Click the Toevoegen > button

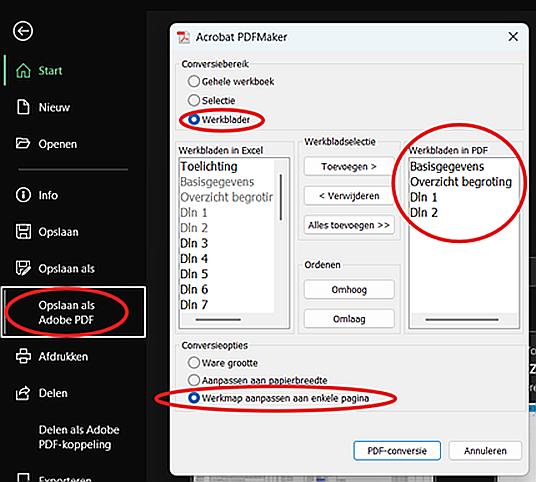click(x=349, y=166)
